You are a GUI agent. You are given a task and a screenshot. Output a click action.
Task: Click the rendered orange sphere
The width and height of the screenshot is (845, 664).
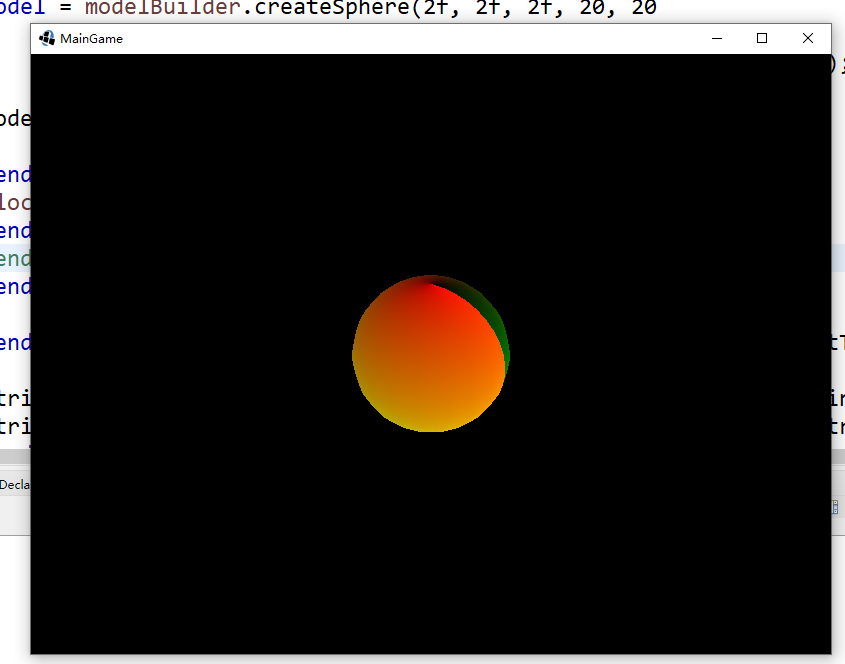pos(431,354)
